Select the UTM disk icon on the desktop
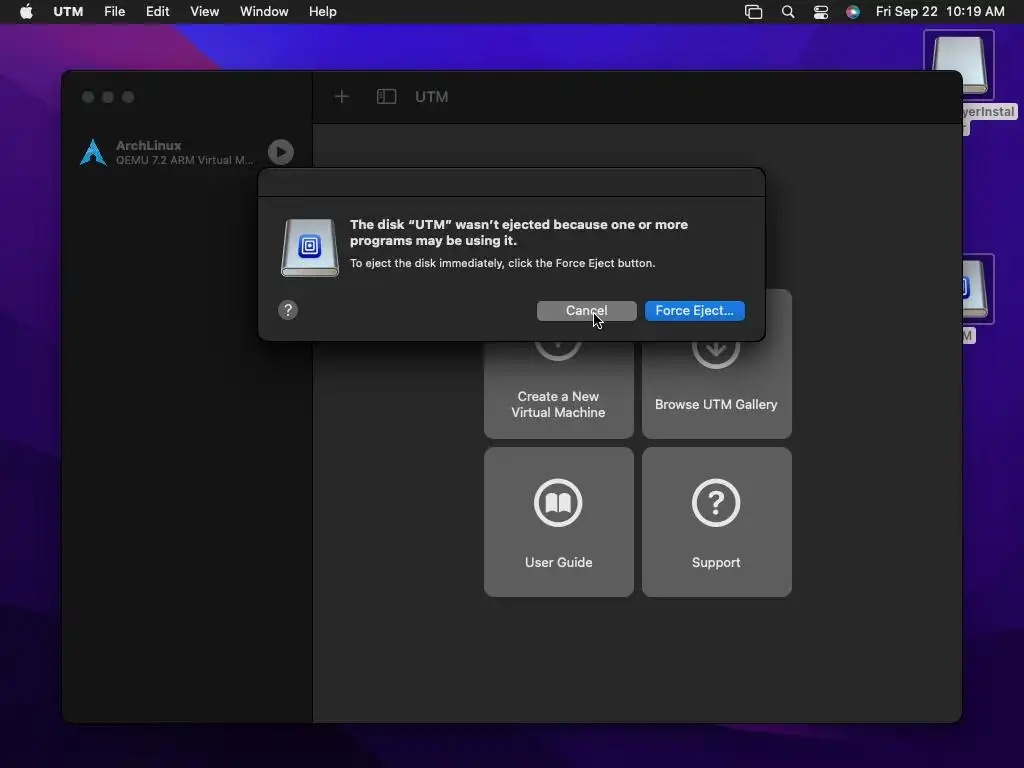 point(977,289)
